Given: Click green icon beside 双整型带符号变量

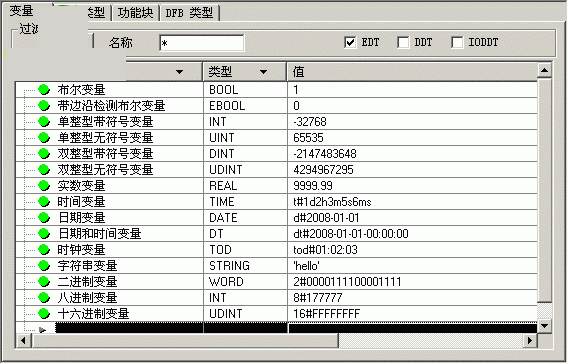Looking at the screenshot, I should coord(44,153).
